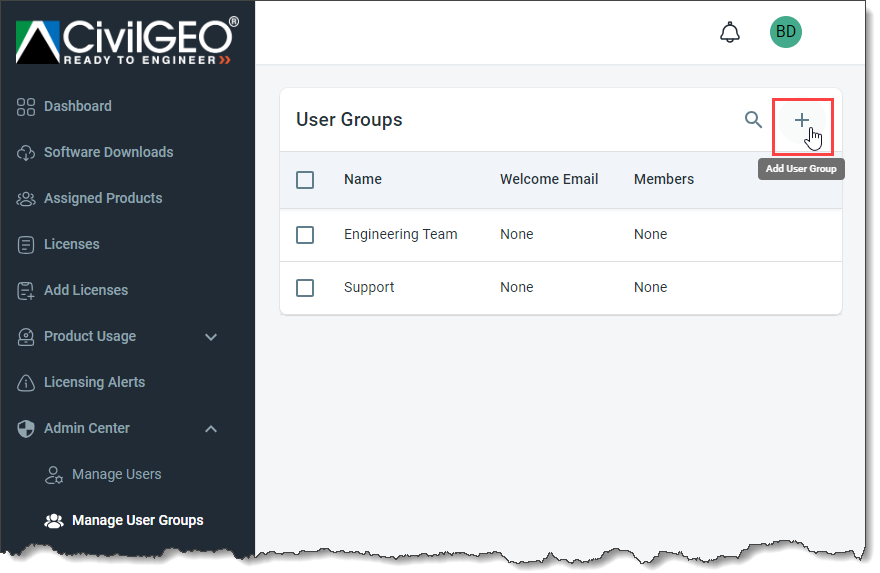
Task: Open Manage Users in the sidebar
Action: 116,475
